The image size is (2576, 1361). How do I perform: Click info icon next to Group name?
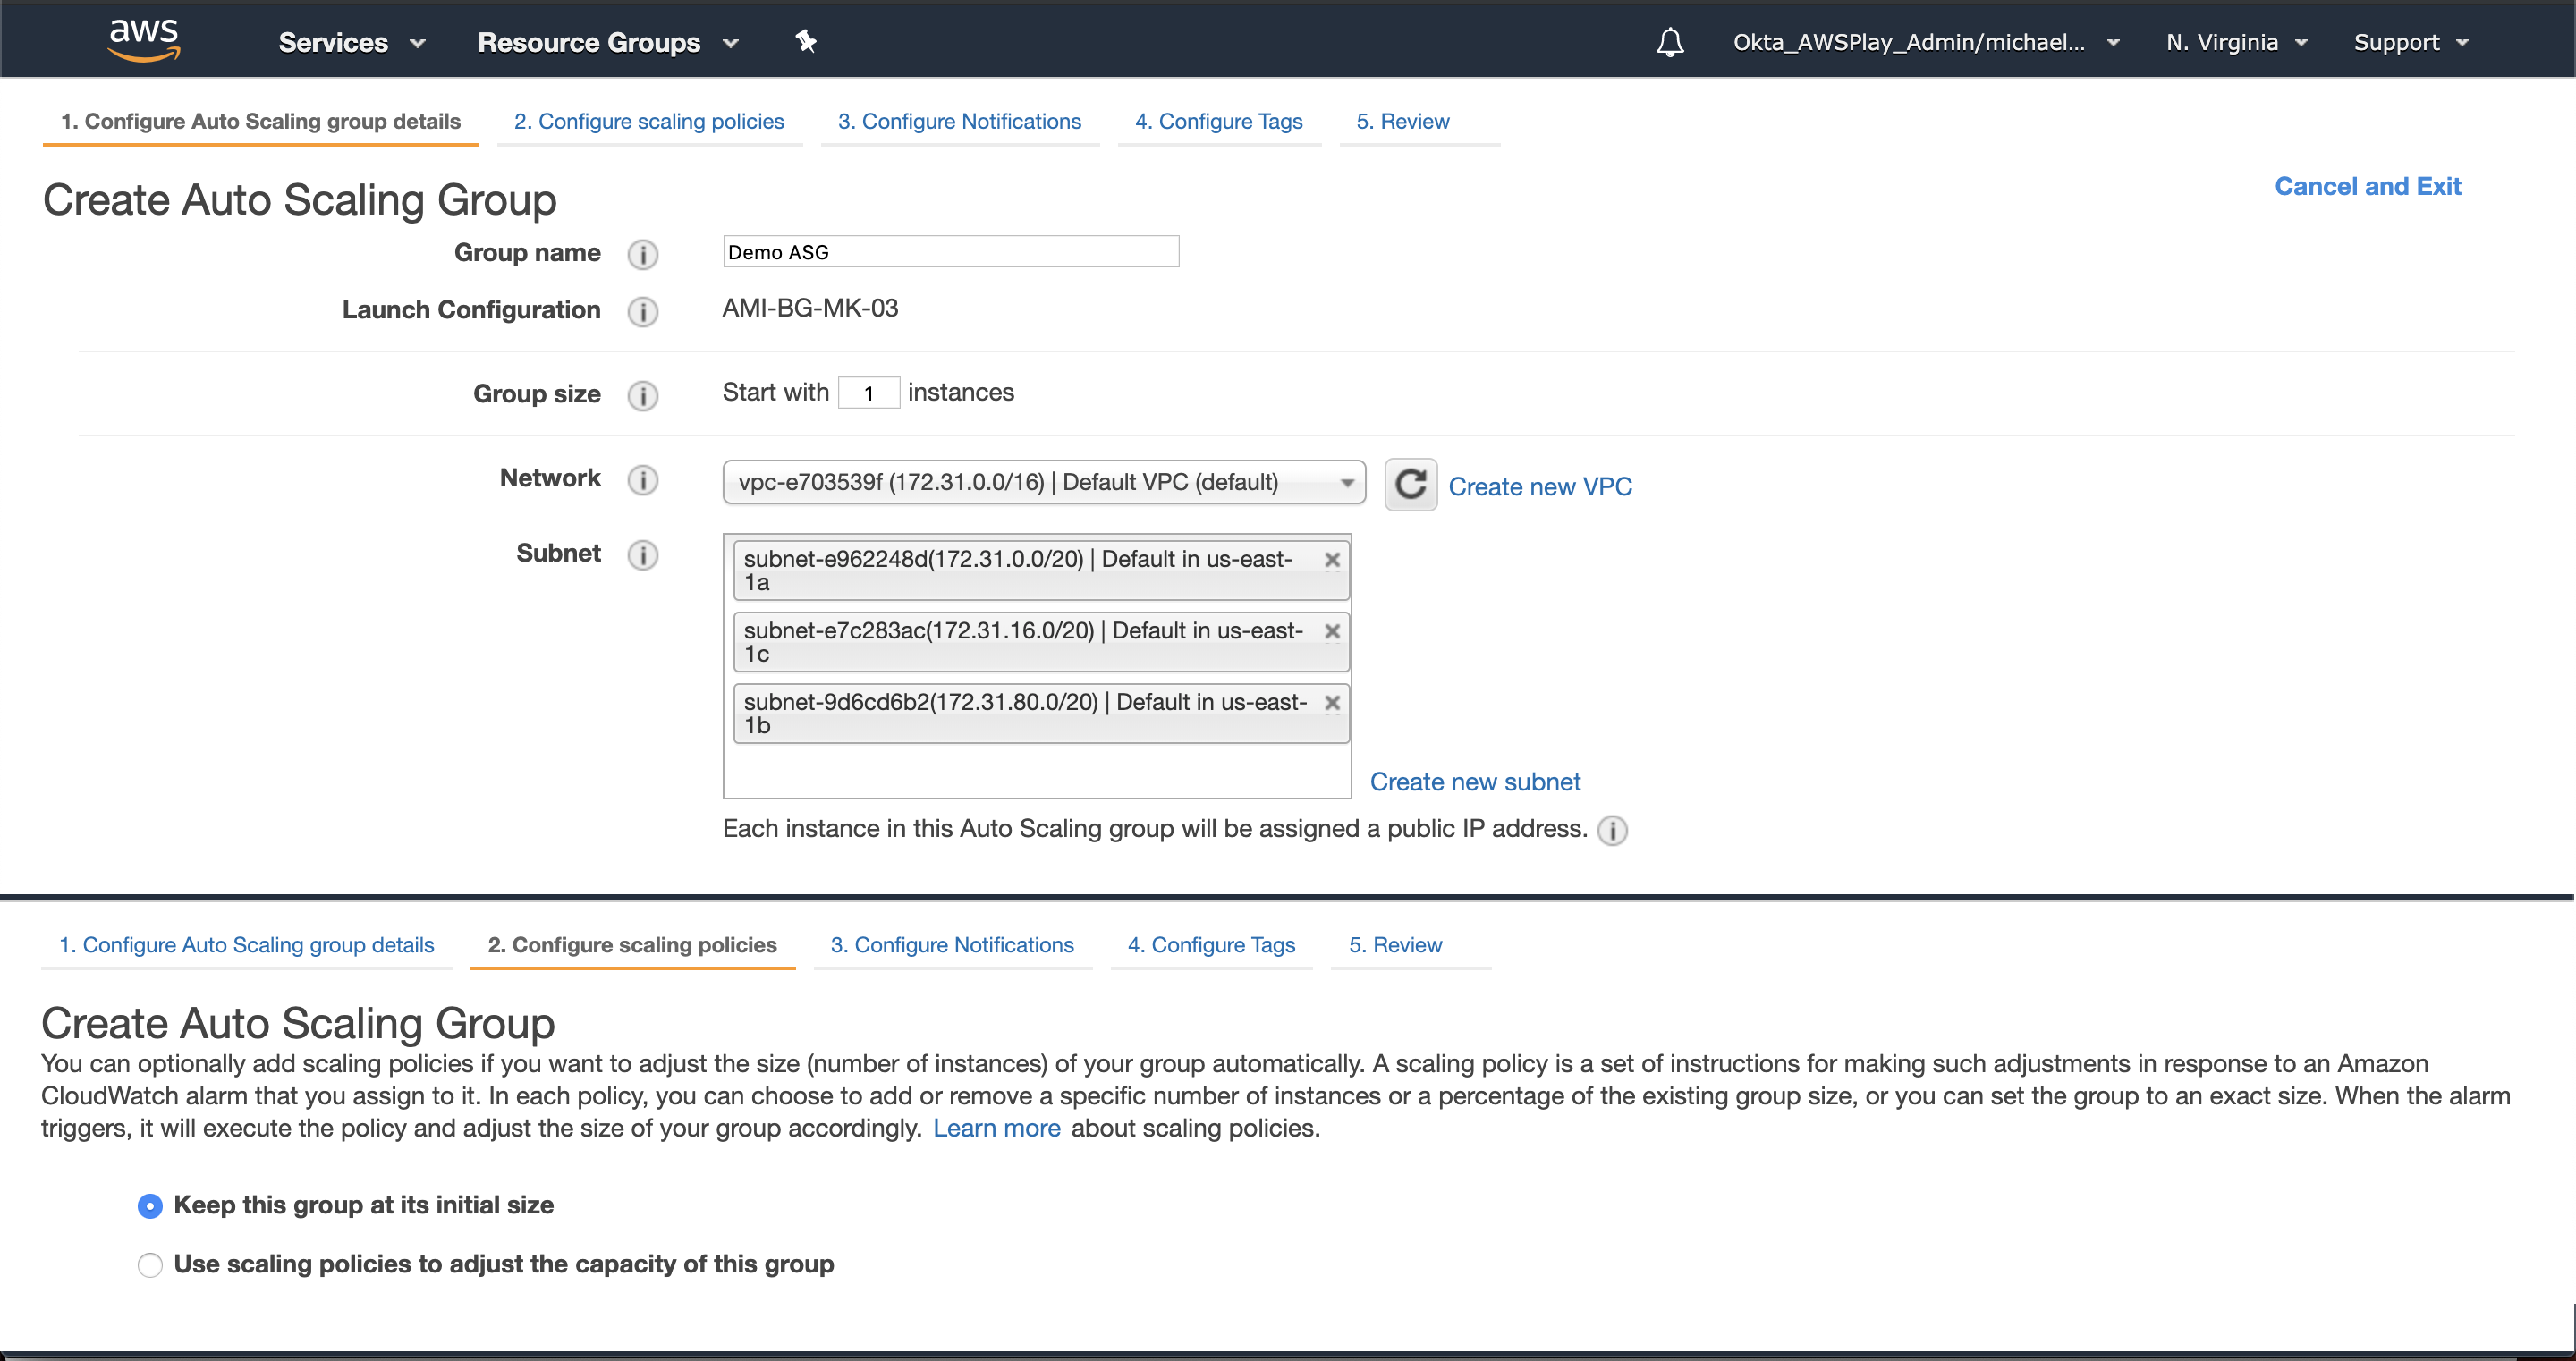[x=643, y=254]
